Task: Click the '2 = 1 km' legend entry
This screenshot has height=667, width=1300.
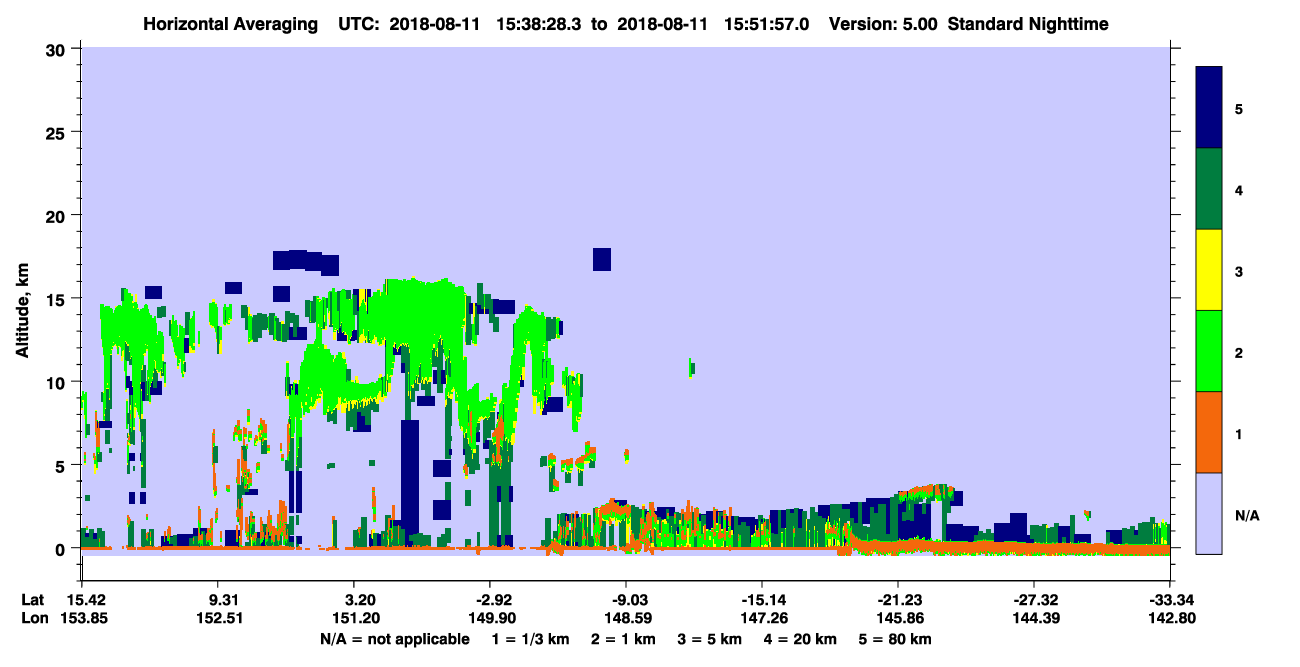Action: coord(623,639)
